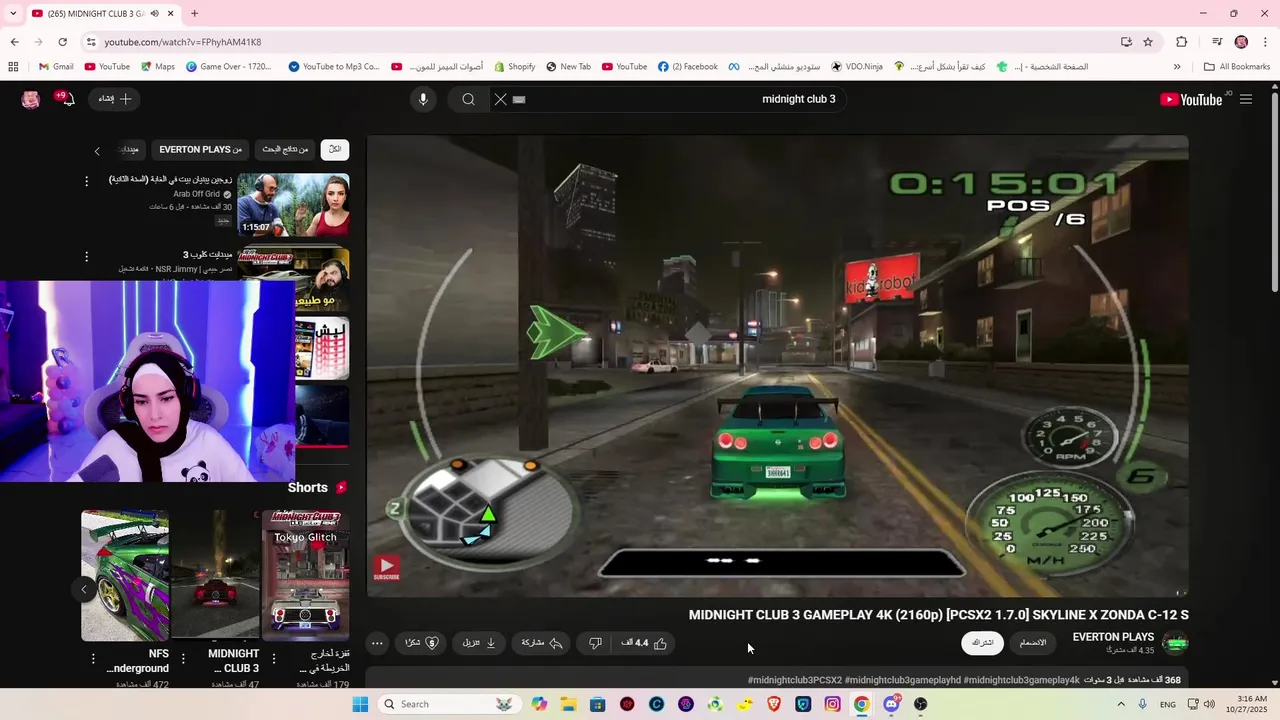Image resolution: width=1280 pixels, height=720 pixels.
Task: Open Tokyo Glitch short thumbnail
Action: pos(306,574)
